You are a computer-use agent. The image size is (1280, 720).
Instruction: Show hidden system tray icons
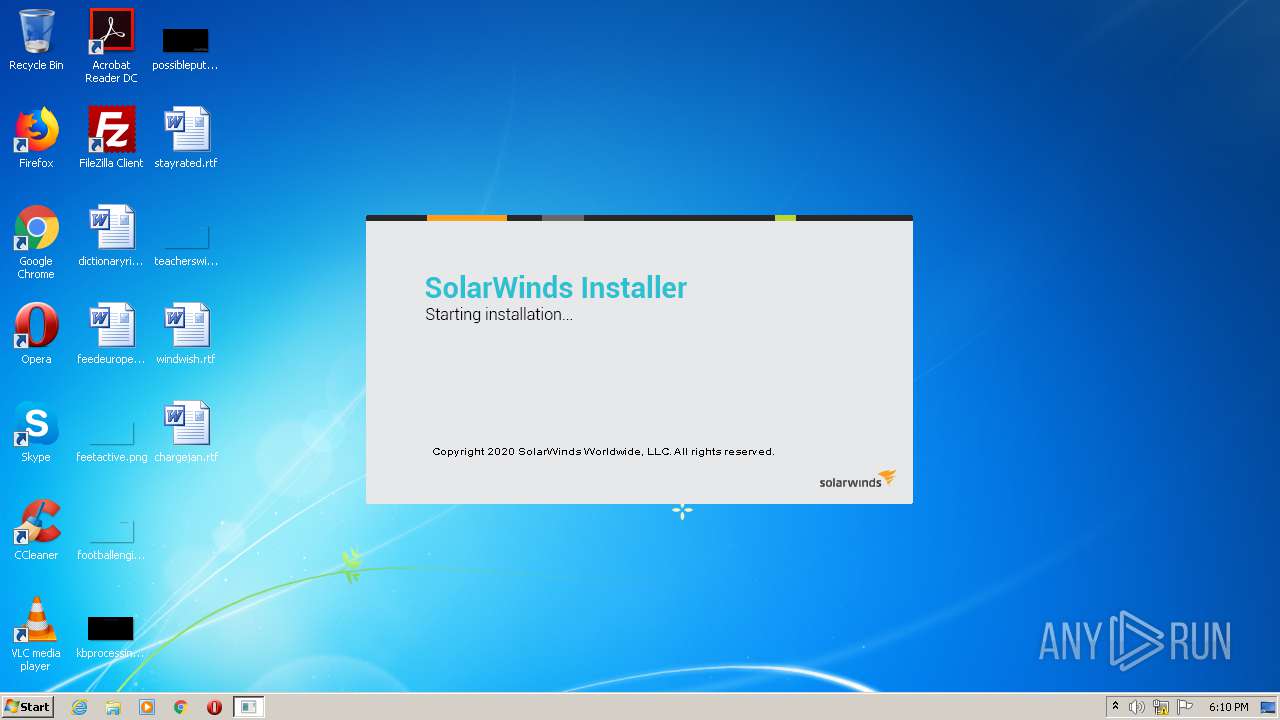point(1116,707)
